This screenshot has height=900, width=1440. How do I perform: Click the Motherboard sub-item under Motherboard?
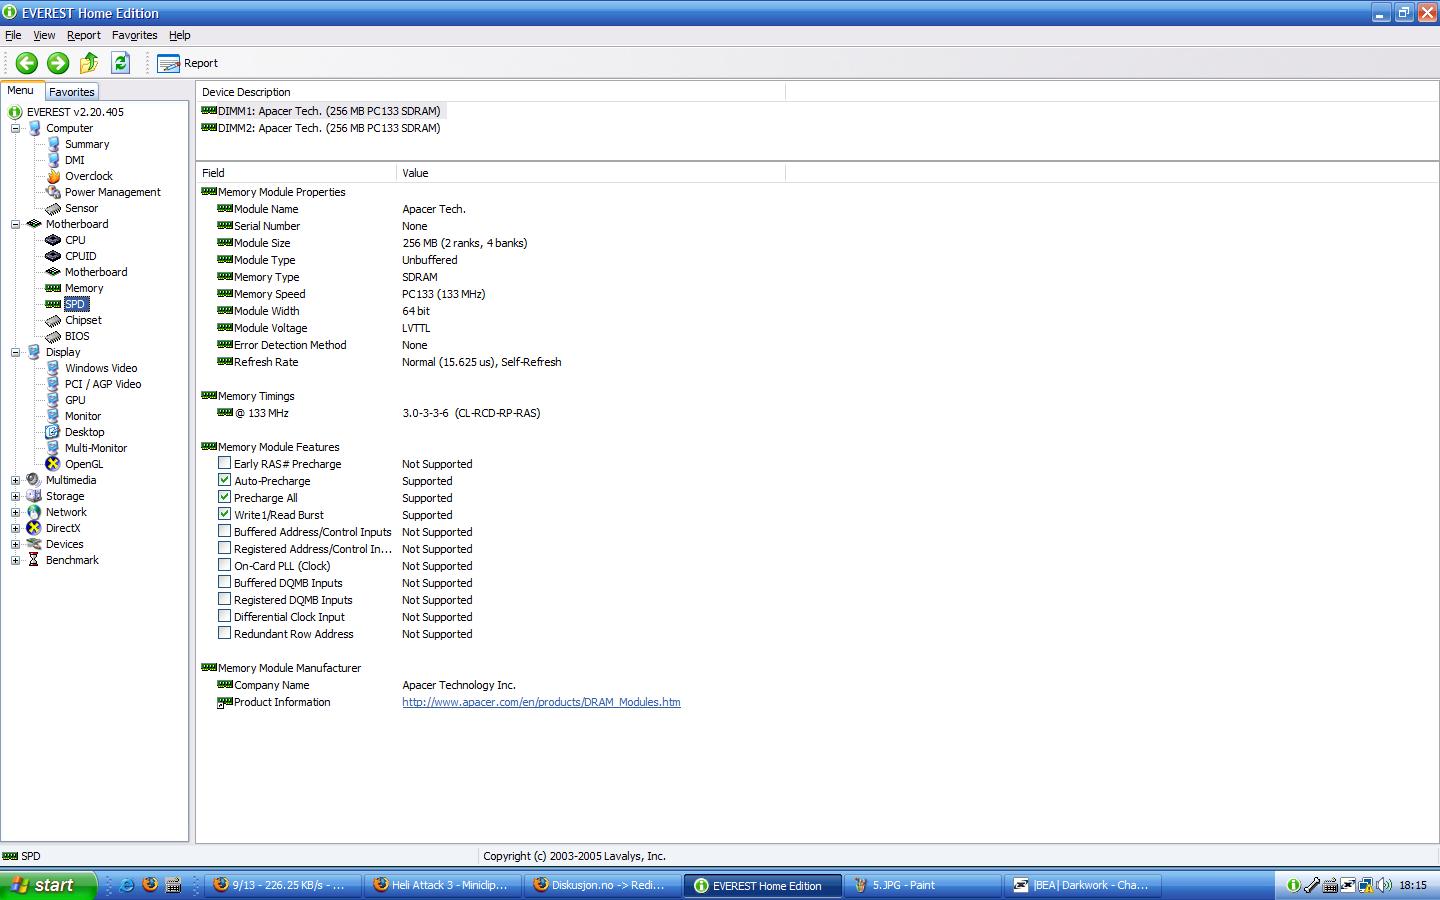point(96,272)
